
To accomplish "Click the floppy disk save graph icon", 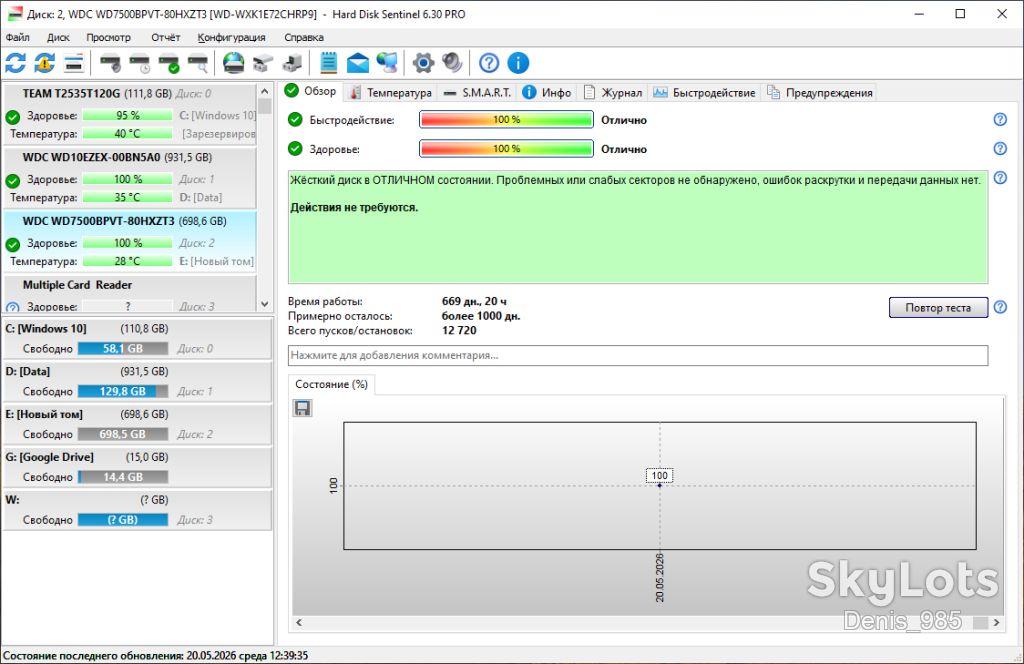I will pyautogui.click(x=302, y=408).
